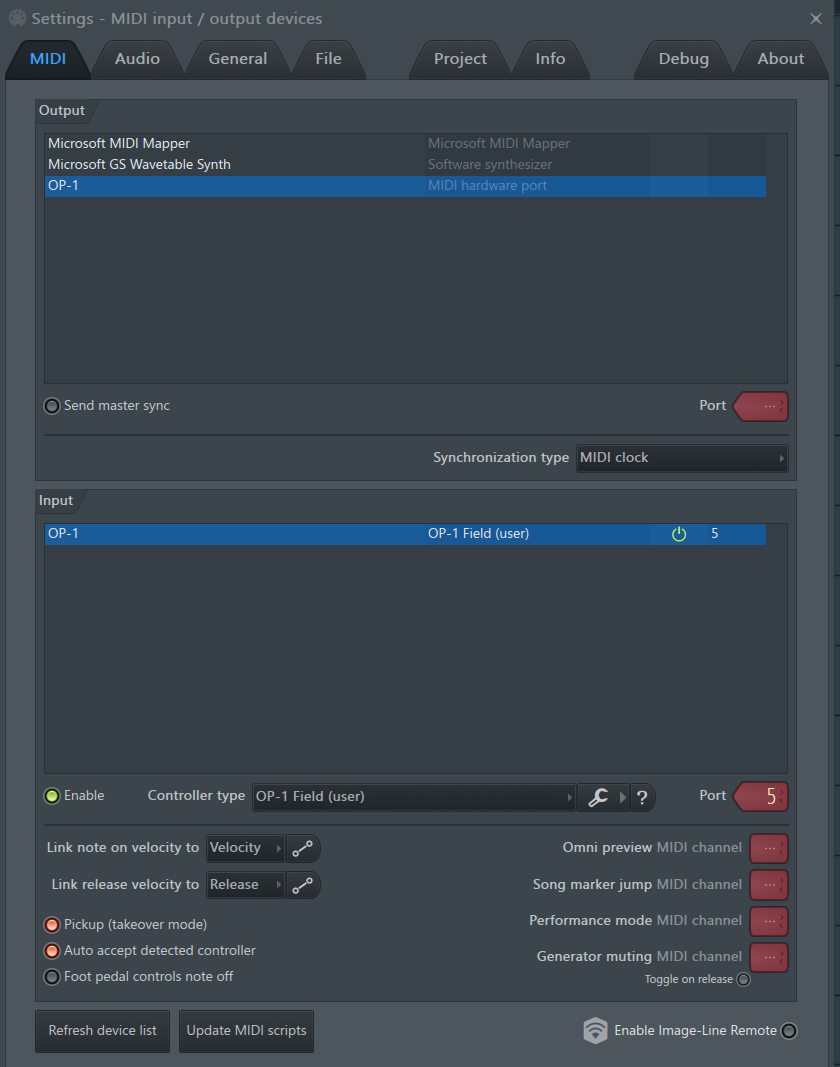This screenshot has width=840, height=1067.
Task: Set the Omni preview MIDI channel selector
Action: click(x=768, y=848)
